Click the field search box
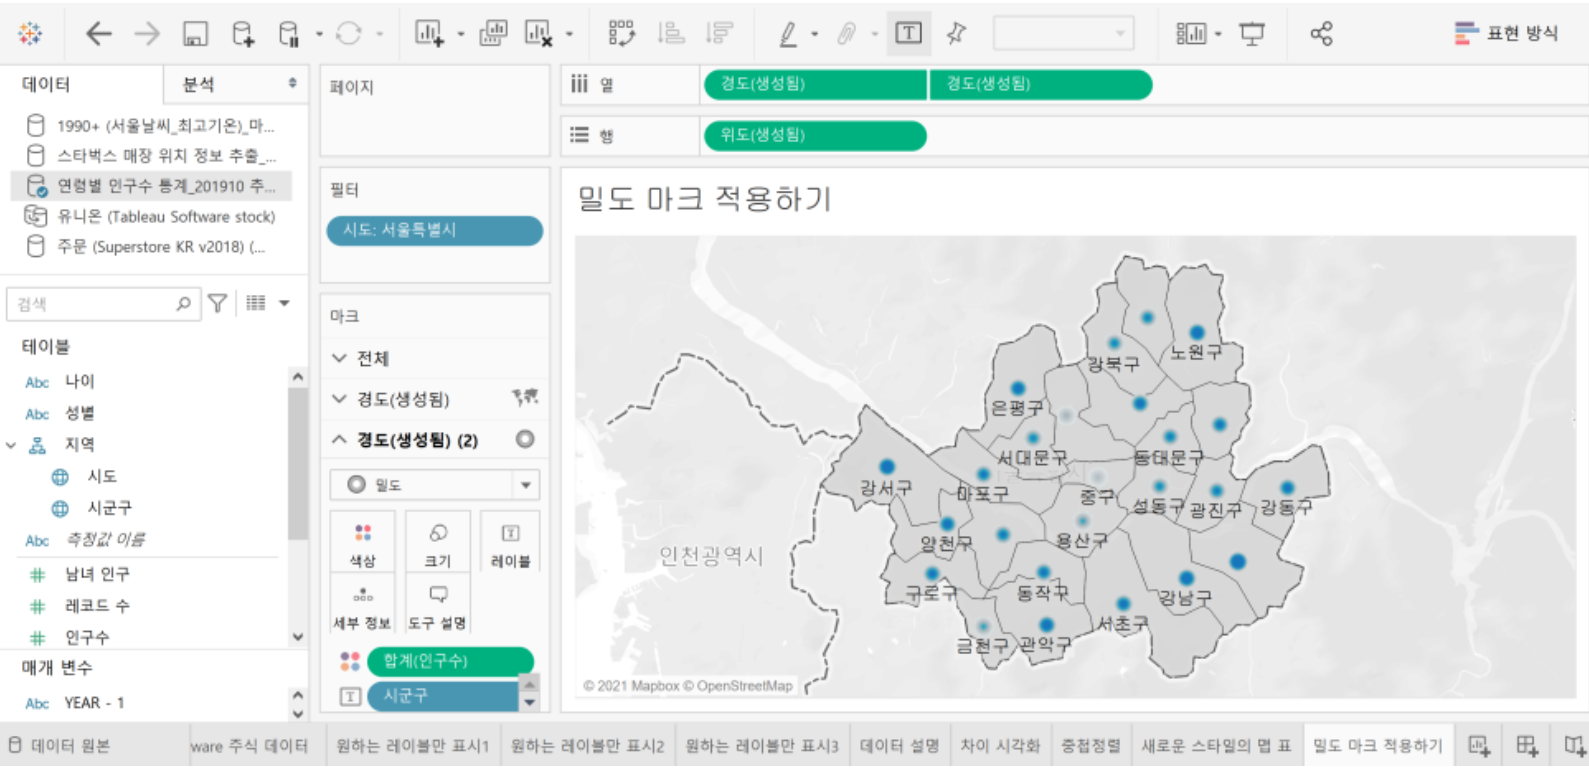This screenshot has width=1589, height=768. [x=102, y=303]
